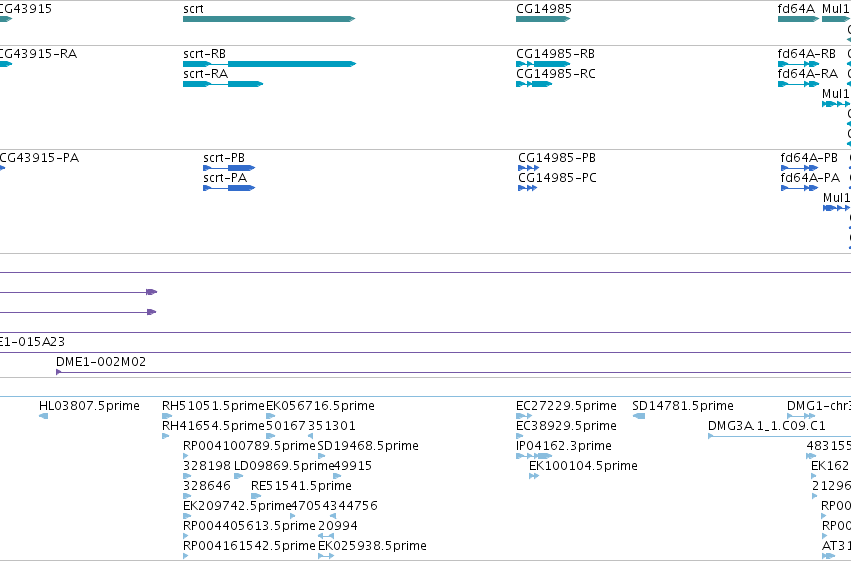Select the Mul1 gene label
Screen dimensions: 851x561
(835, 9)
